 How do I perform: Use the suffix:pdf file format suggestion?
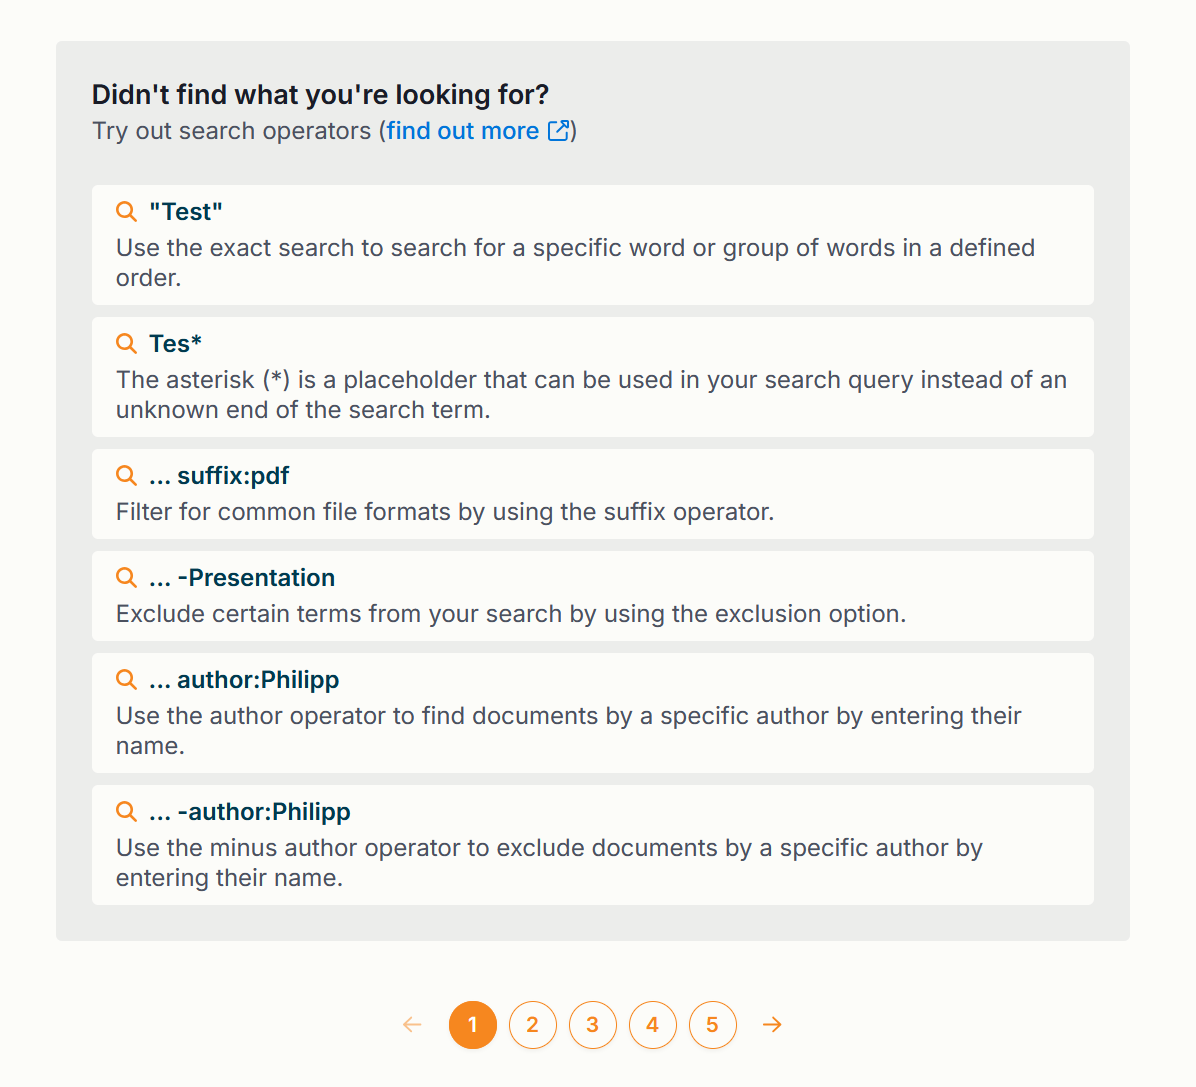pos(593,494)
